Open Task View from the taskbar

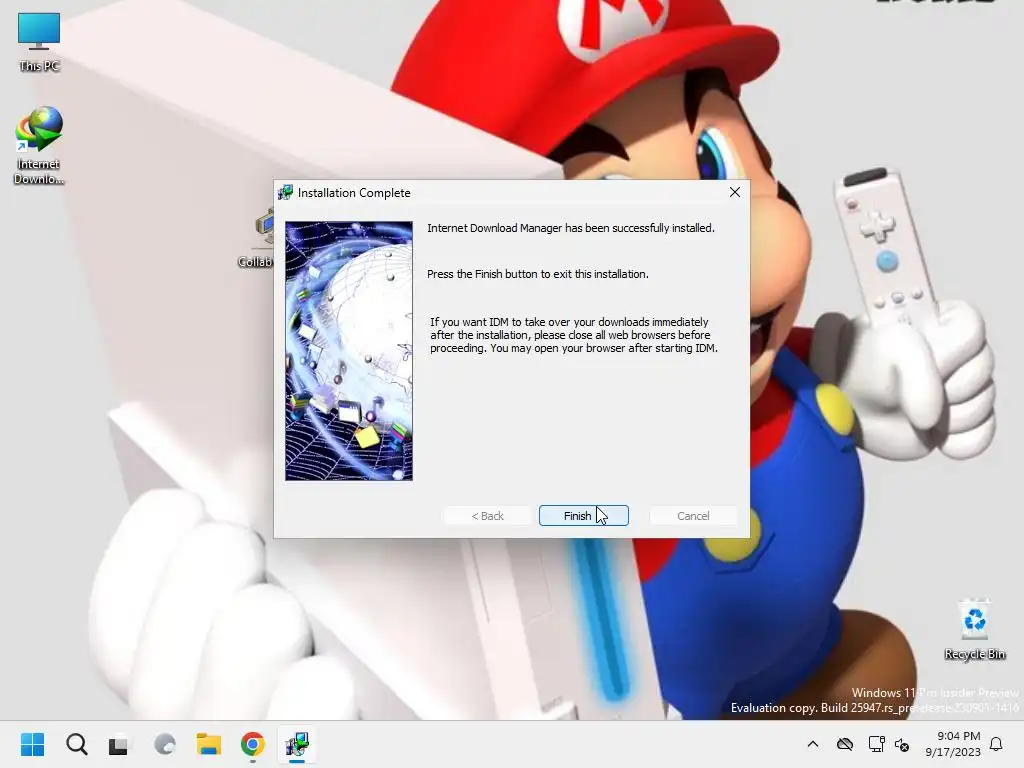click(x=120, y=744)
